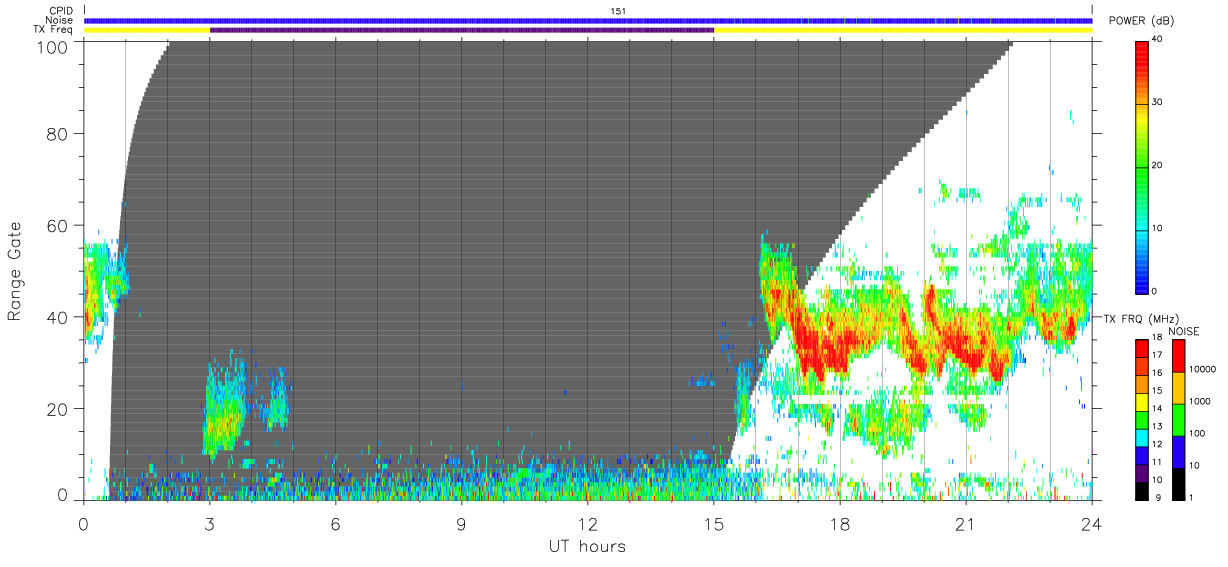1228x567 pixels.
Task: Click the 1 tick on the NOISE legend
Action: pyautogui.click(x=1193, y=497)
